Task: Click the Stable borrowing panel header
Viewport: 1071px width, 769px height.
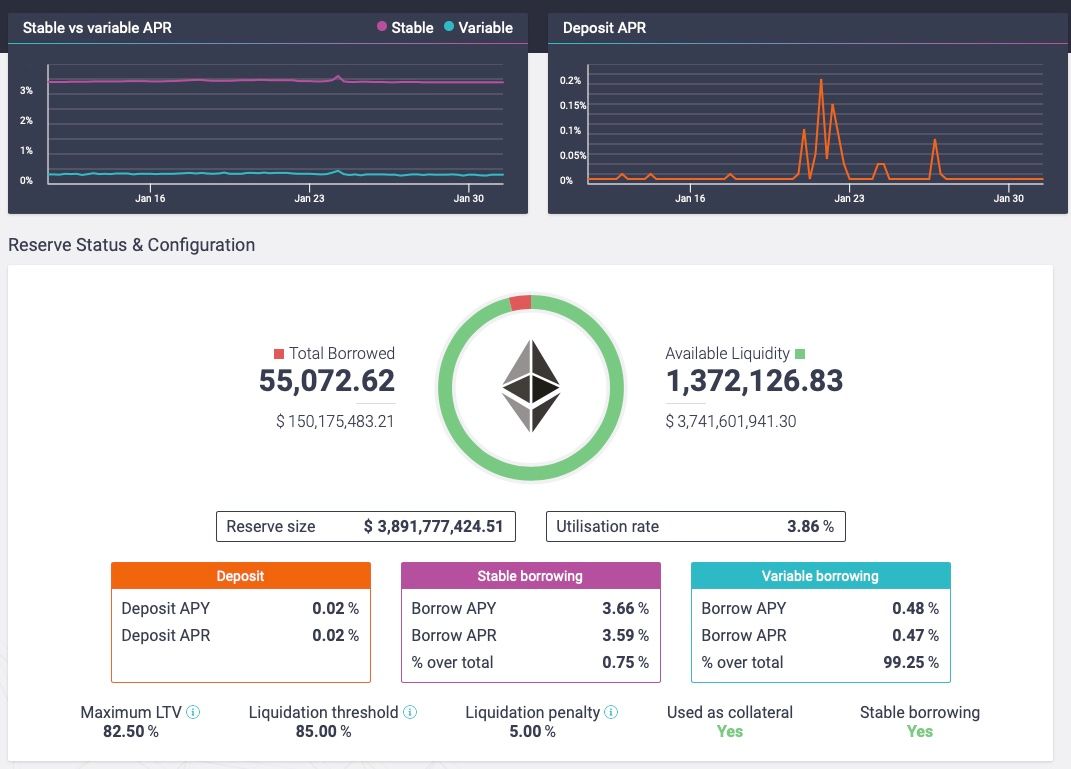Action: (x=531, y=576)
